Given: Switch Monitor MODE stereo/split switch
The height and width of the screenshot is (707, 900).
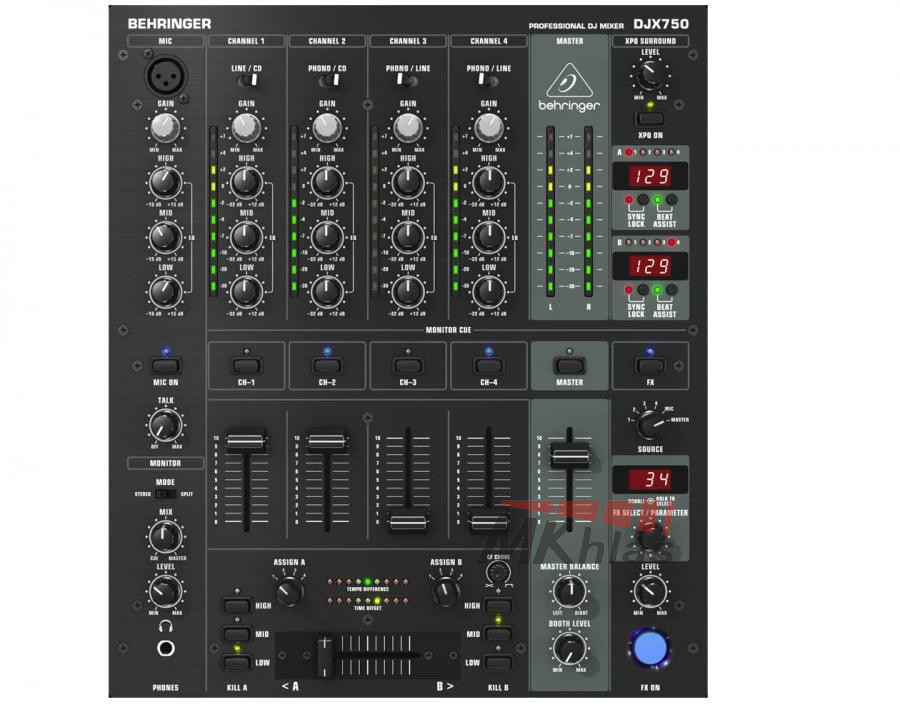Looking at the screenshot, I should pyautogui.click(x=165, y=494).
